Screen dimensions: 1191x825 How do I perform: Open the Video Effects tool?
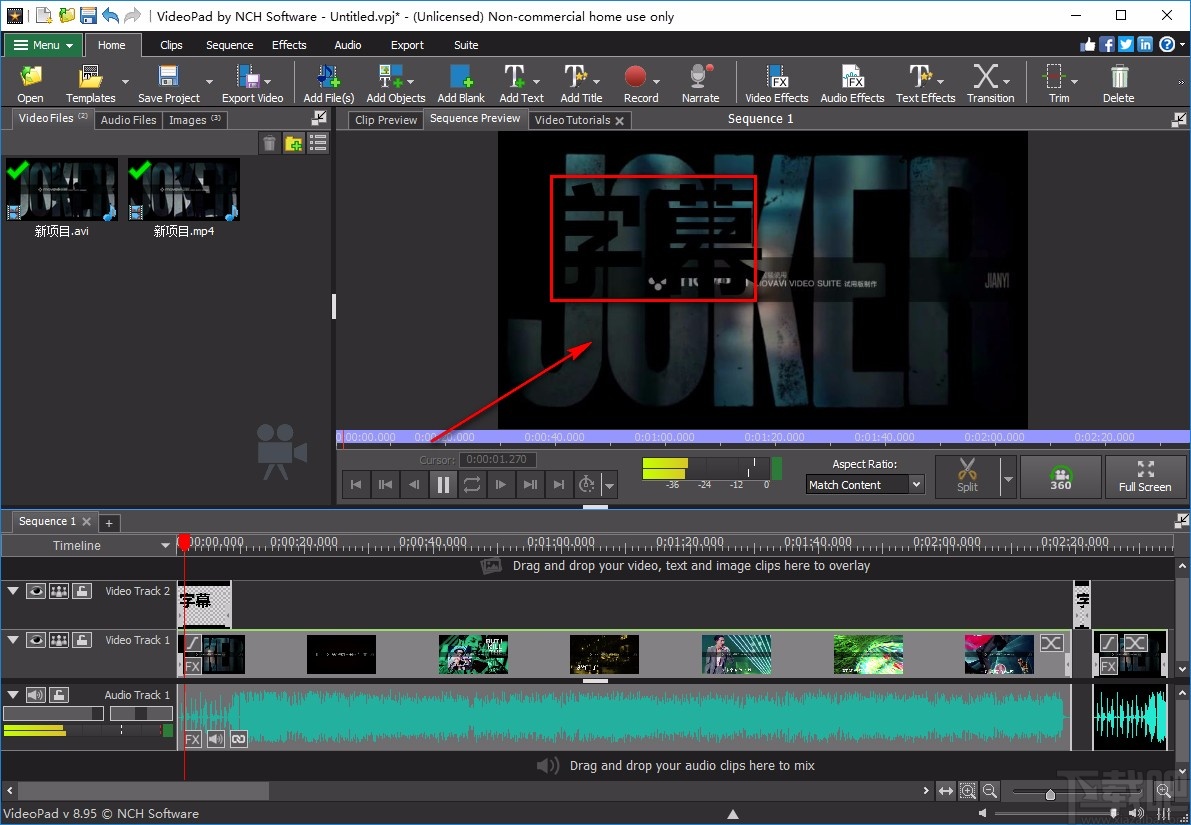[x=776, y=83]
